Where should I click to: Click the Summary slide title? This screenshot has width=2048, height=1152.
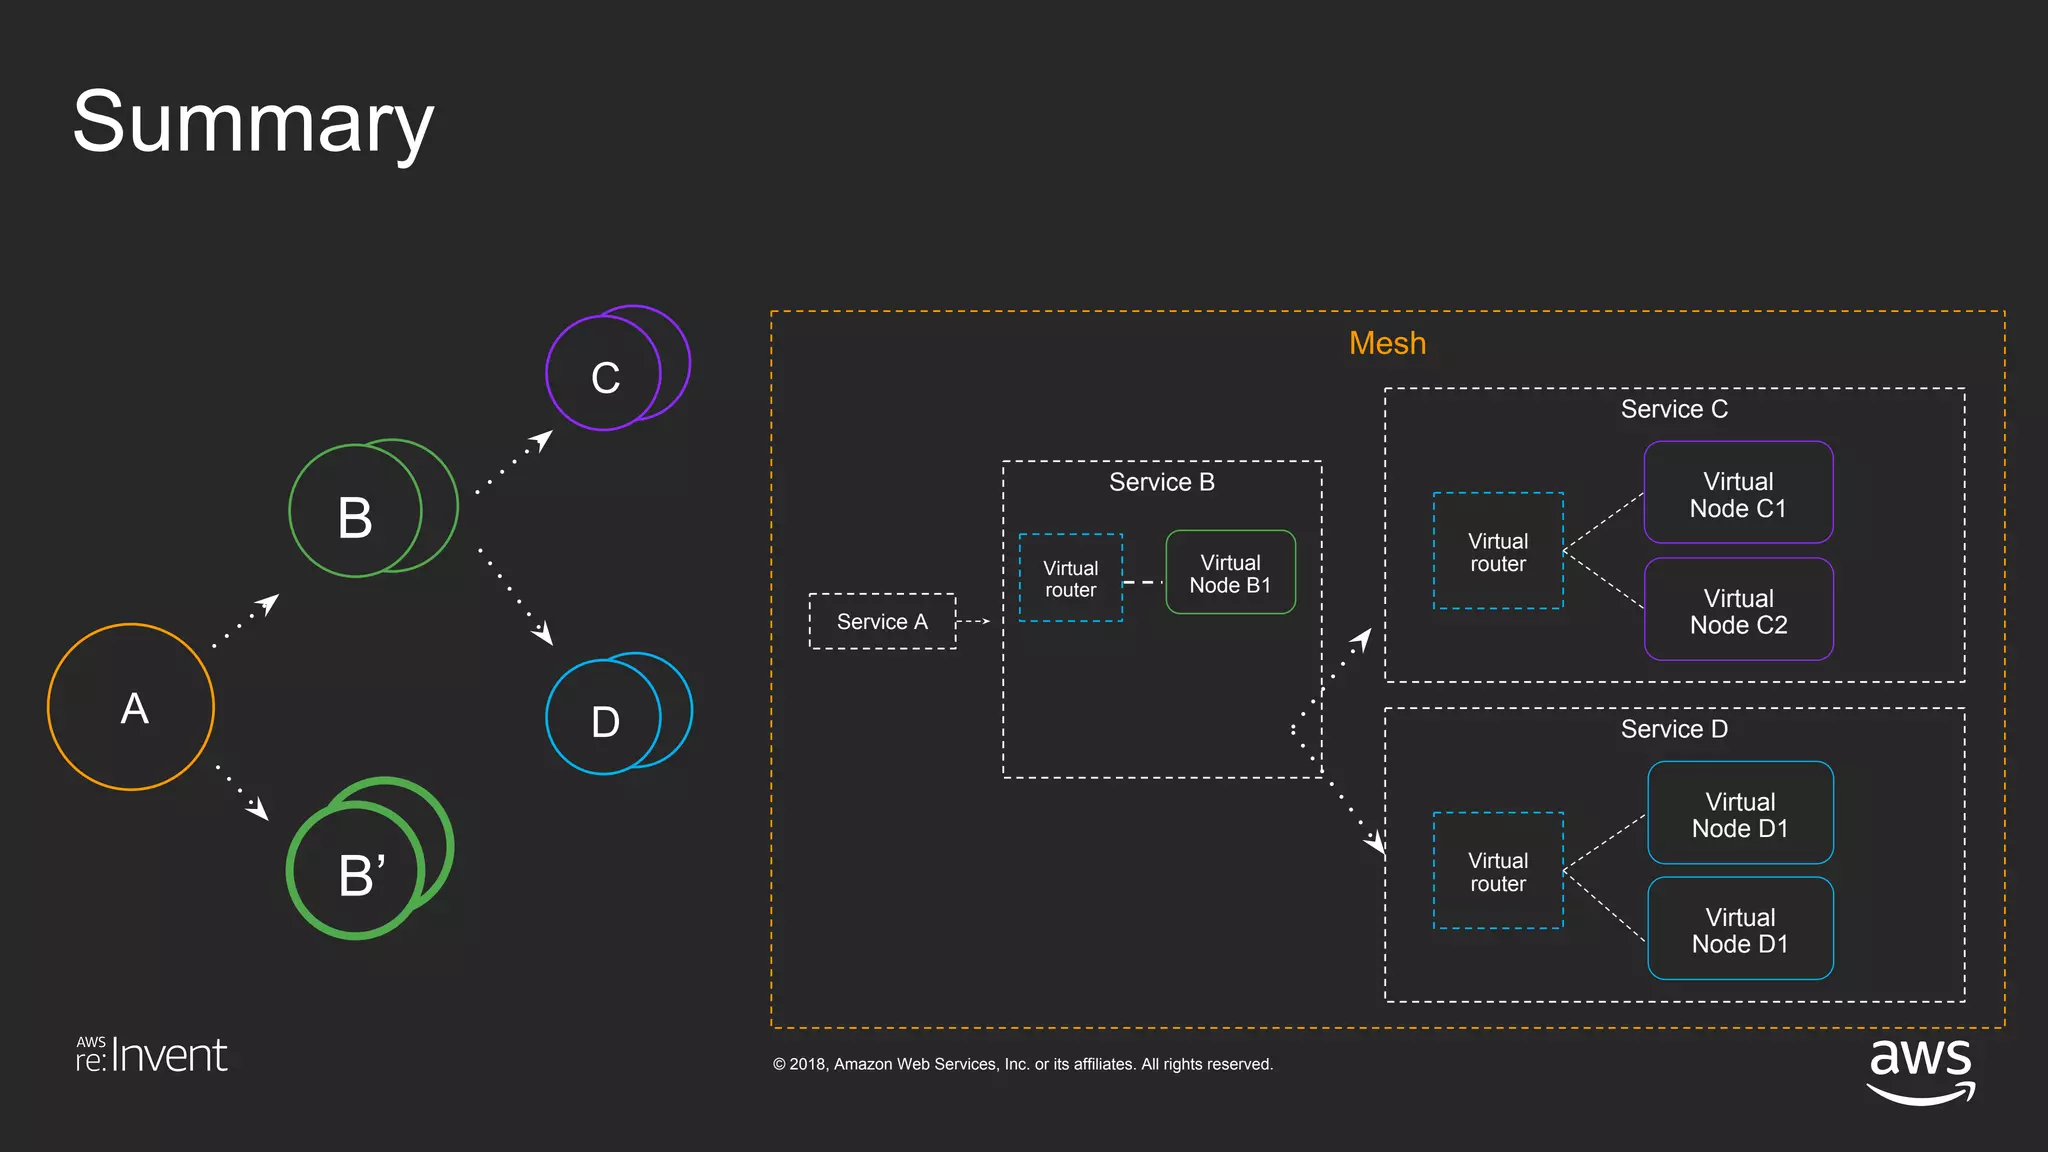(x=253, y=122)
